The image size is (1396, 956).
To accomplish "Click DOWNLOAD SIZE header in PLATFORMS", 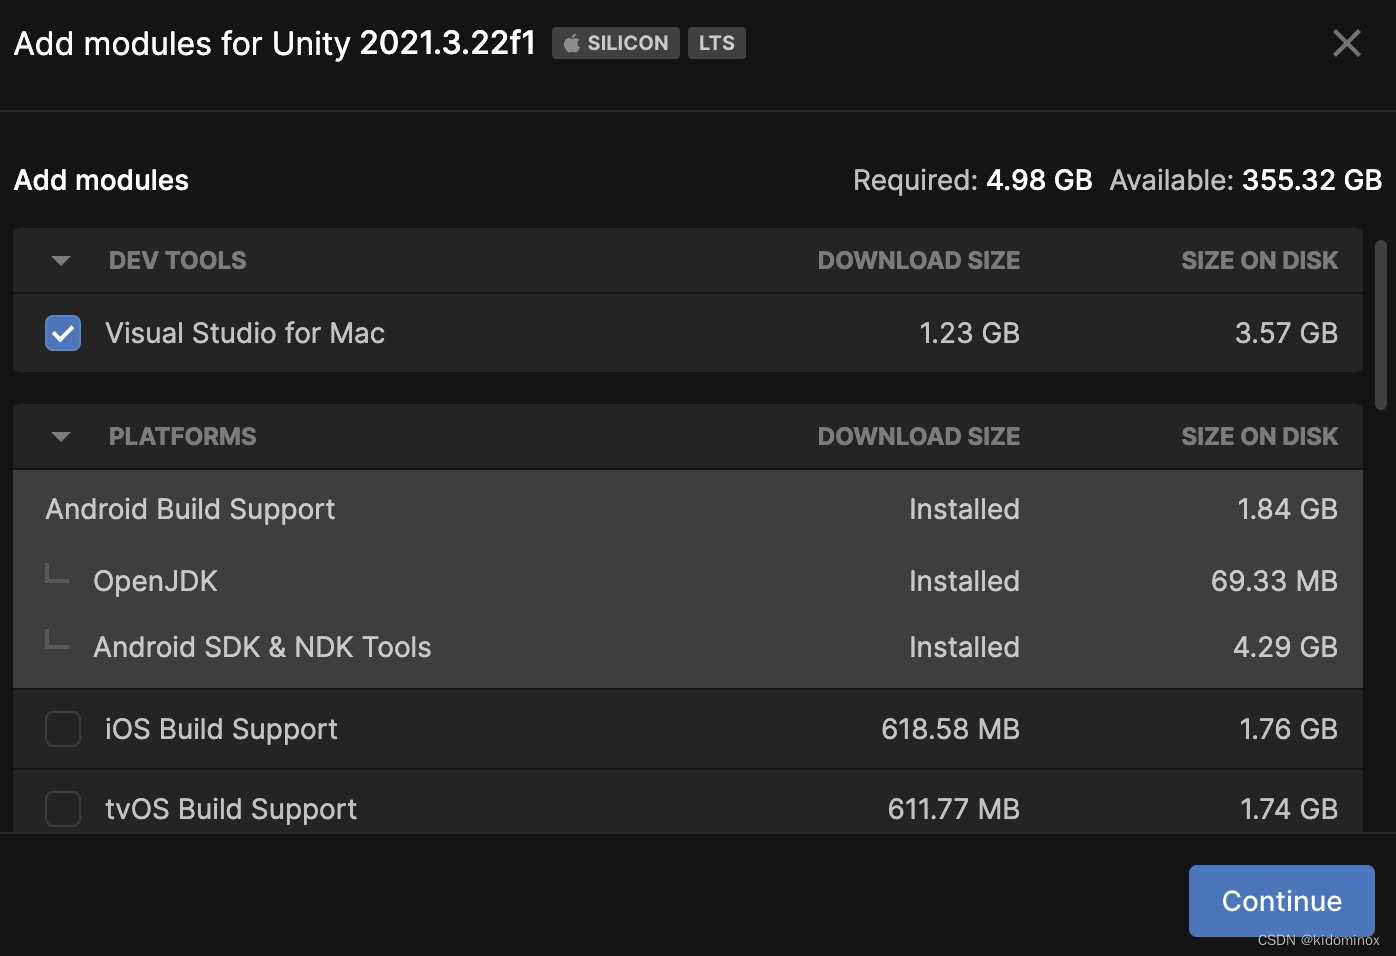I will point(919,437).
